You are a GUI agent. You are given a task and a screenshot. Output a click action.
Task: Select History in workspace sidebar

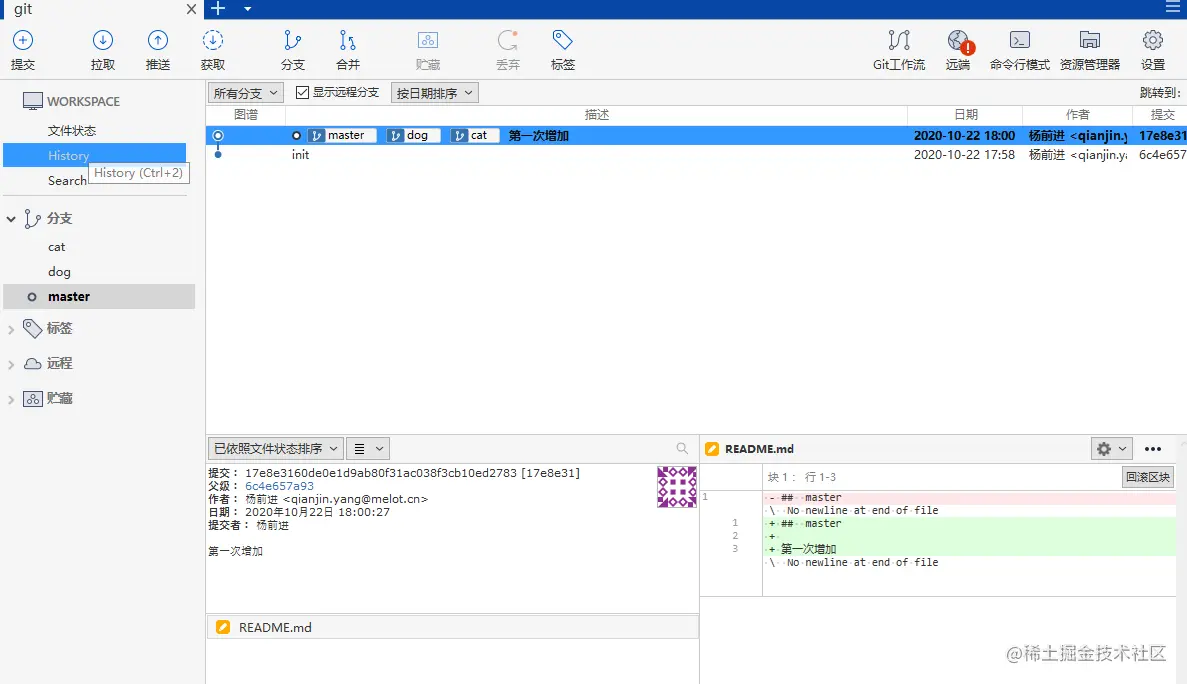pyautogui.click(x=95, y=155)
